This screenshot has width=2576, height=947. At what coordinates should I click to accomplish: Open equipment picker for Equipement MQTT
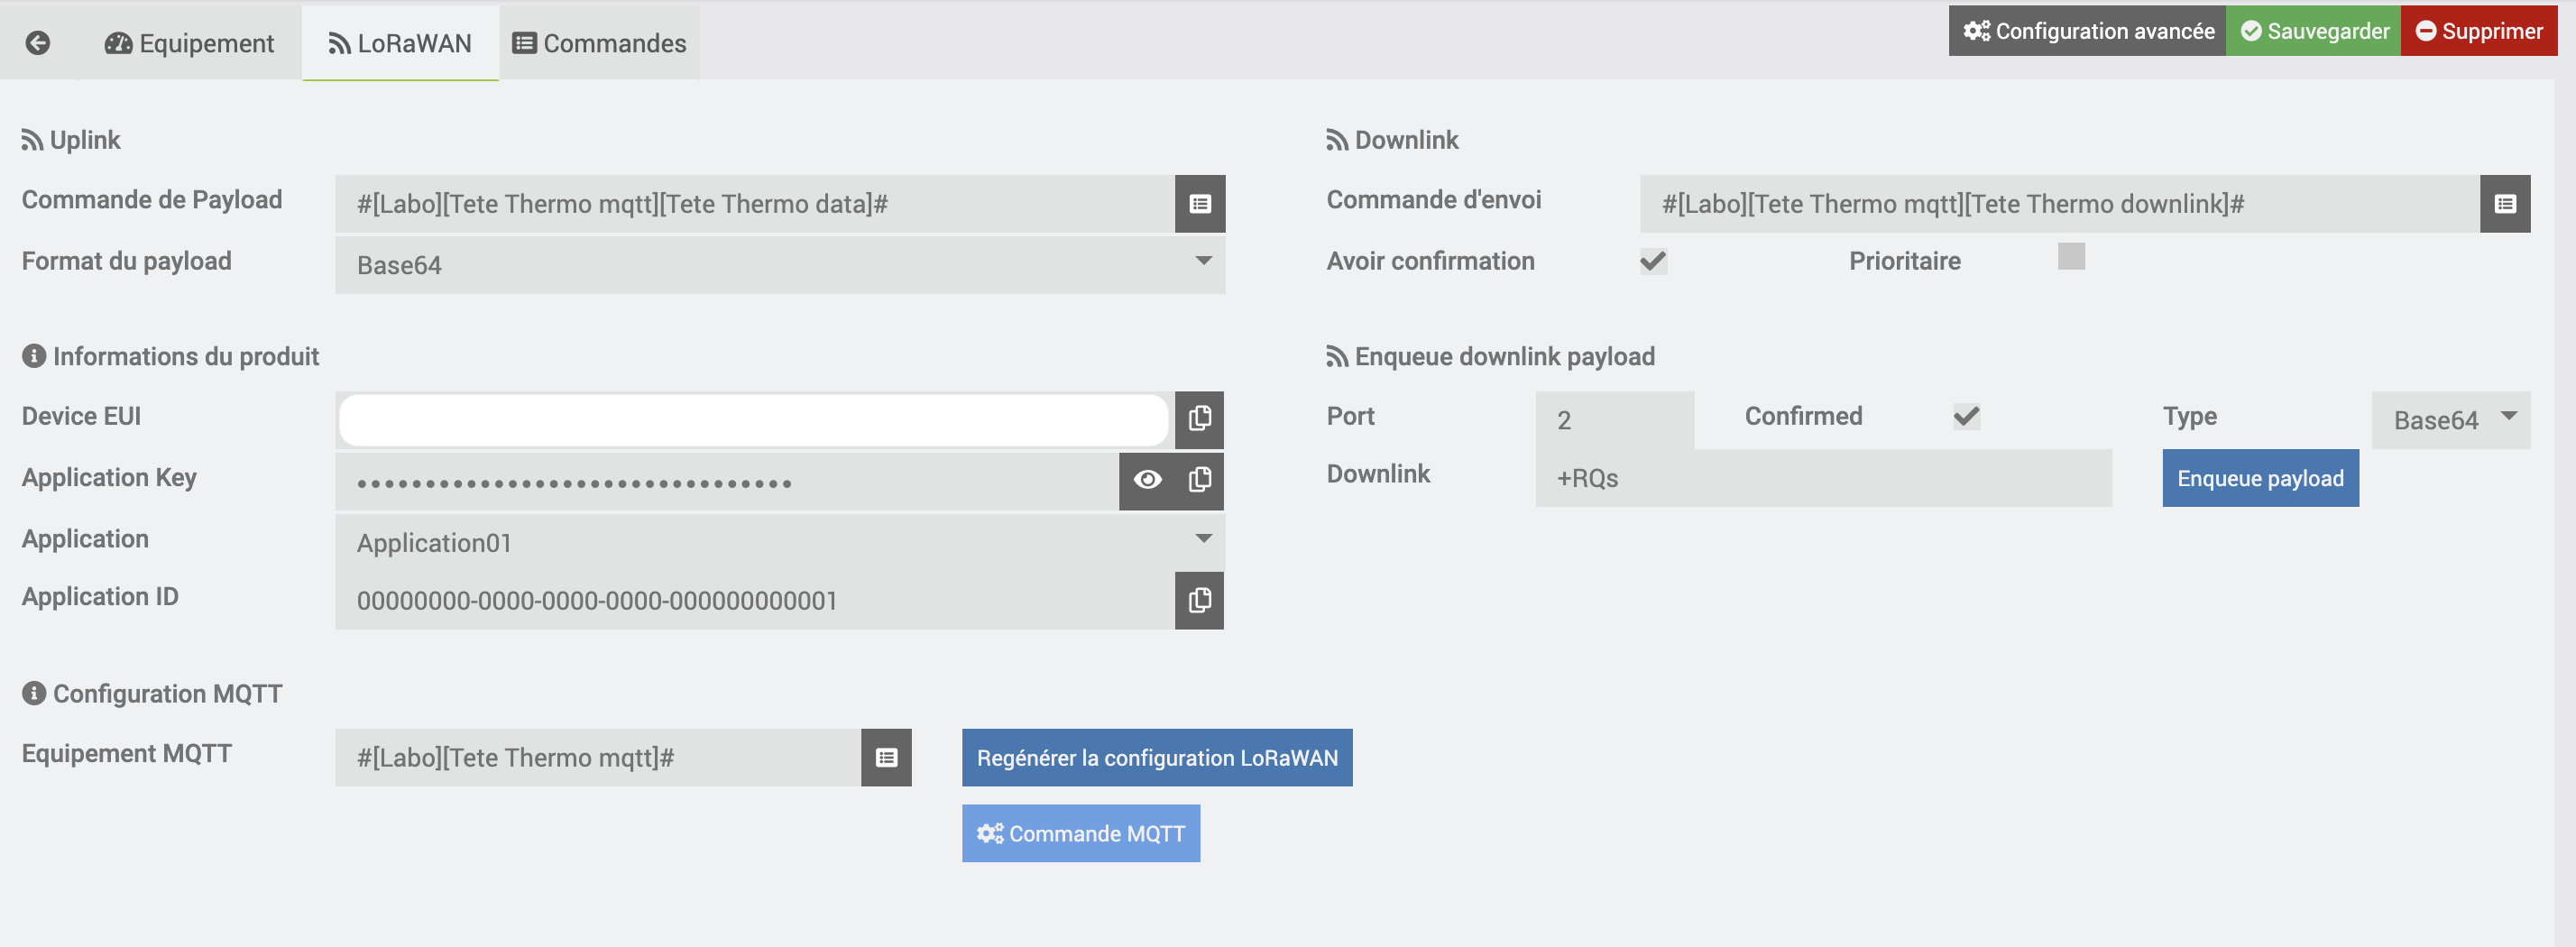[886, 758]
